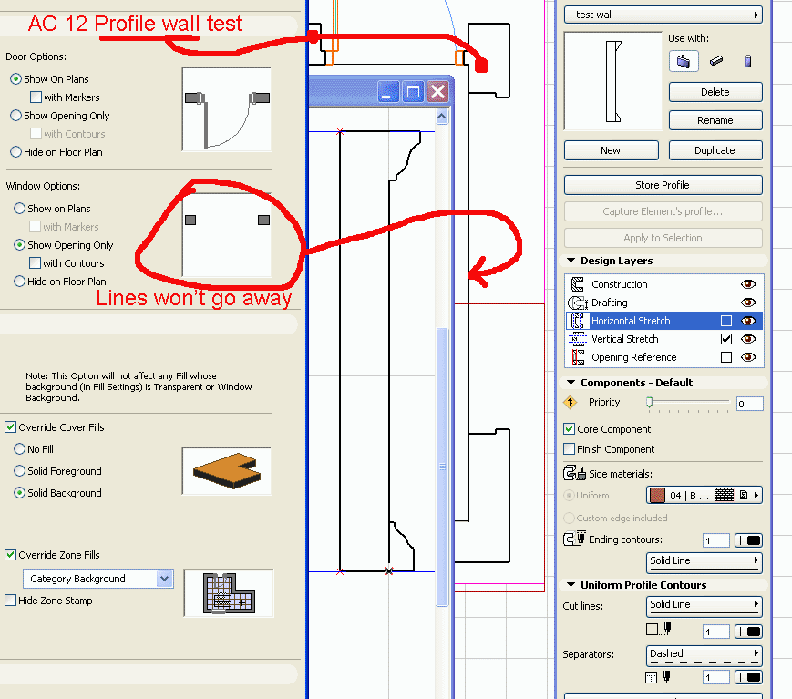The image size is (792, 699).
Task: Enable the Horizontal Stretch checkbox
Action: tap(726, 321)
